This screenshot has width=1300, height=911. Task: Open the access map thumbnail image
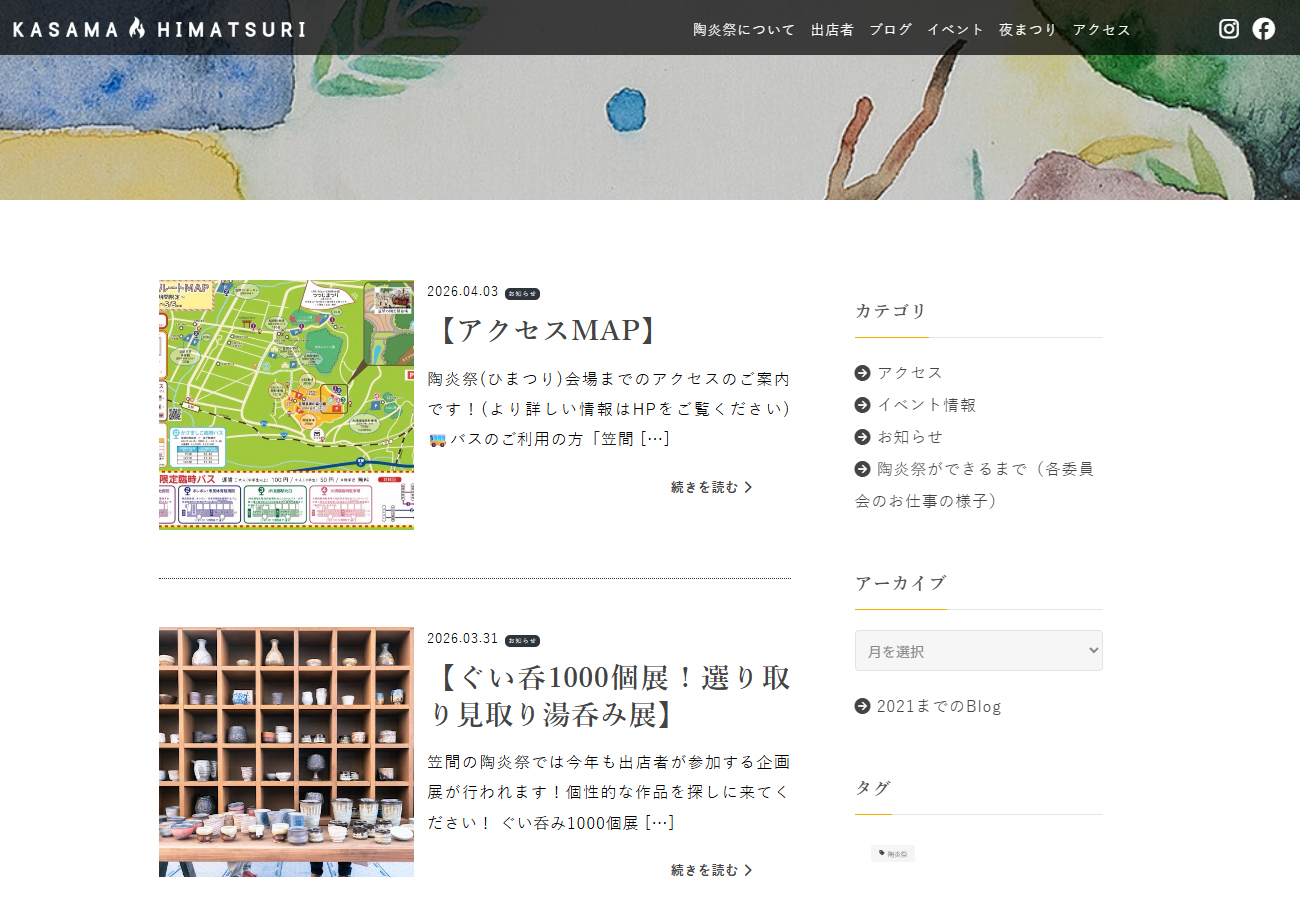click(286, 404)
